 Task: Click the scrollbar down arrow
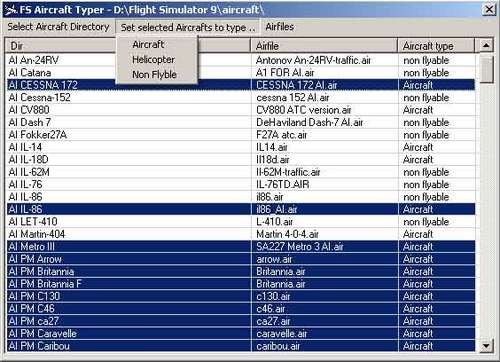(x=486, y=346)
